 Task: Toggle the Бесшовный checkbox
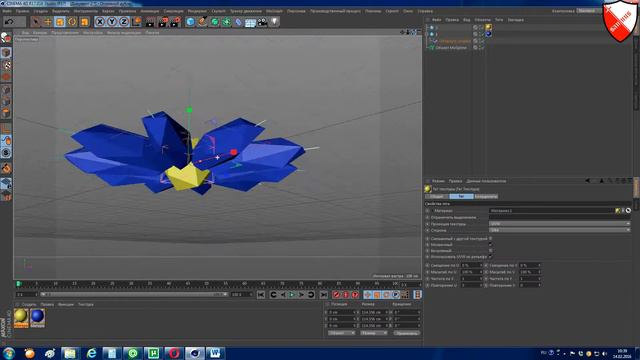[x=490, y=251]
